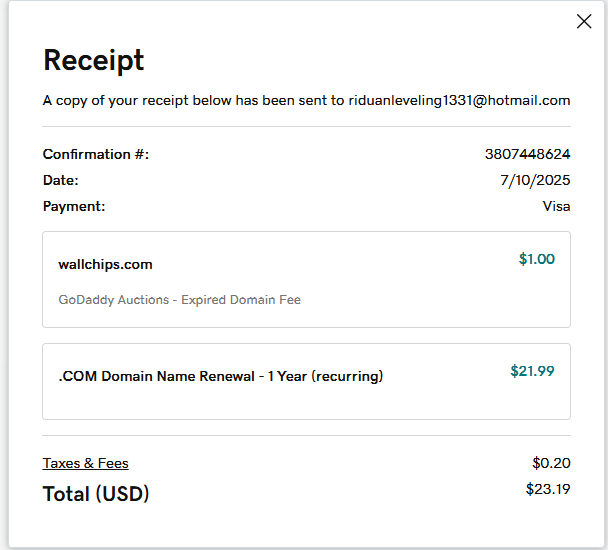This screenshot has width=608, height=550.
Task: Select the wallchips.com domain name
Action: (105, 264)
